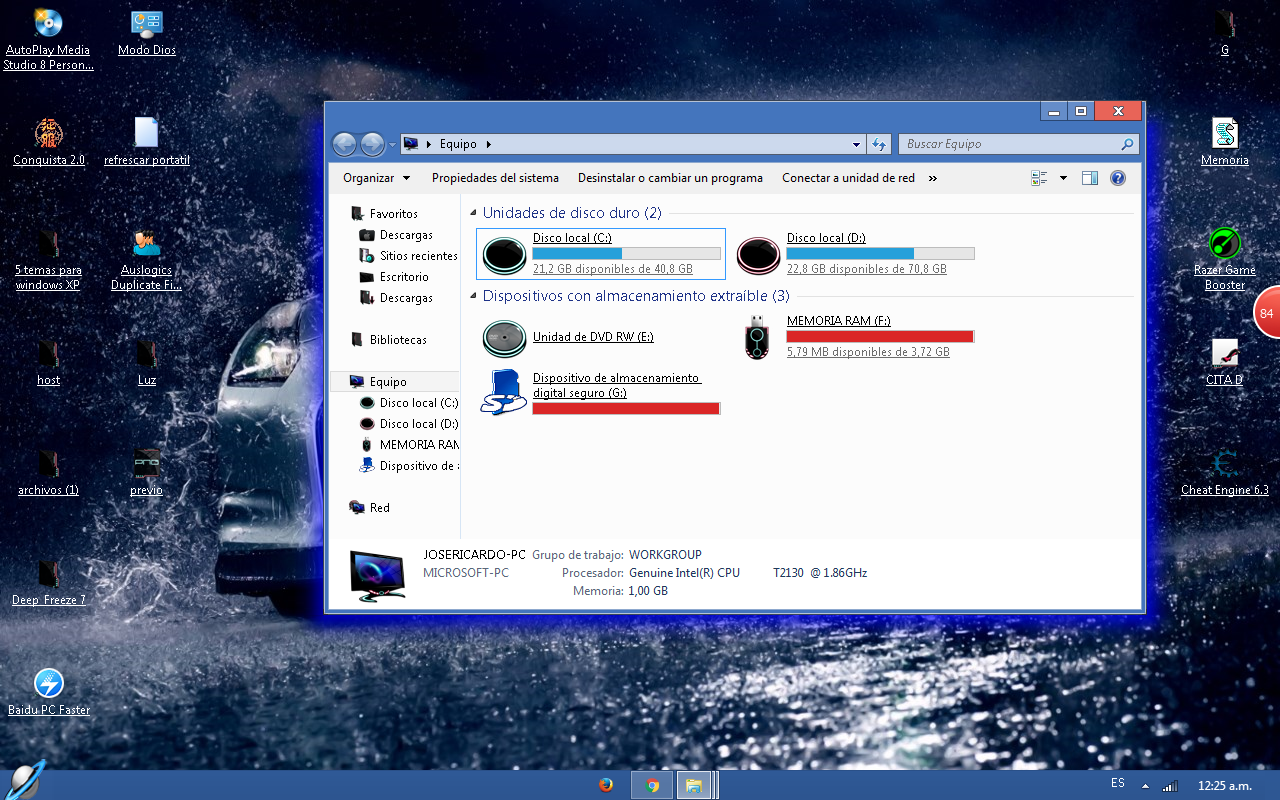The image size is (1280, 800).
Task: Select the Disco local (D:) drive icon
Action: click(x=758, y=254)
